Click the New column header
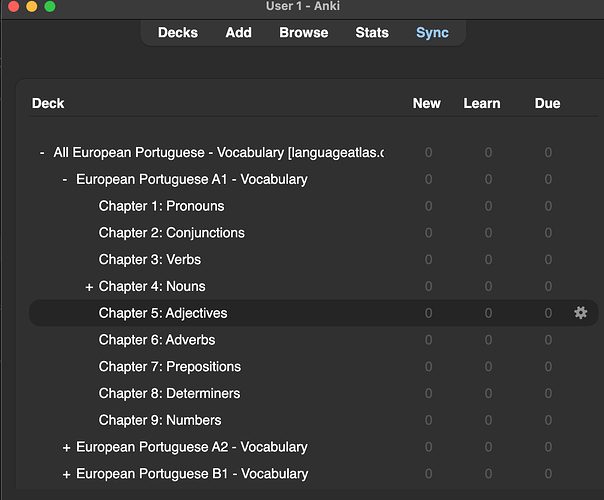This screenshot has height=500, width=604. (x=426, y=103)
